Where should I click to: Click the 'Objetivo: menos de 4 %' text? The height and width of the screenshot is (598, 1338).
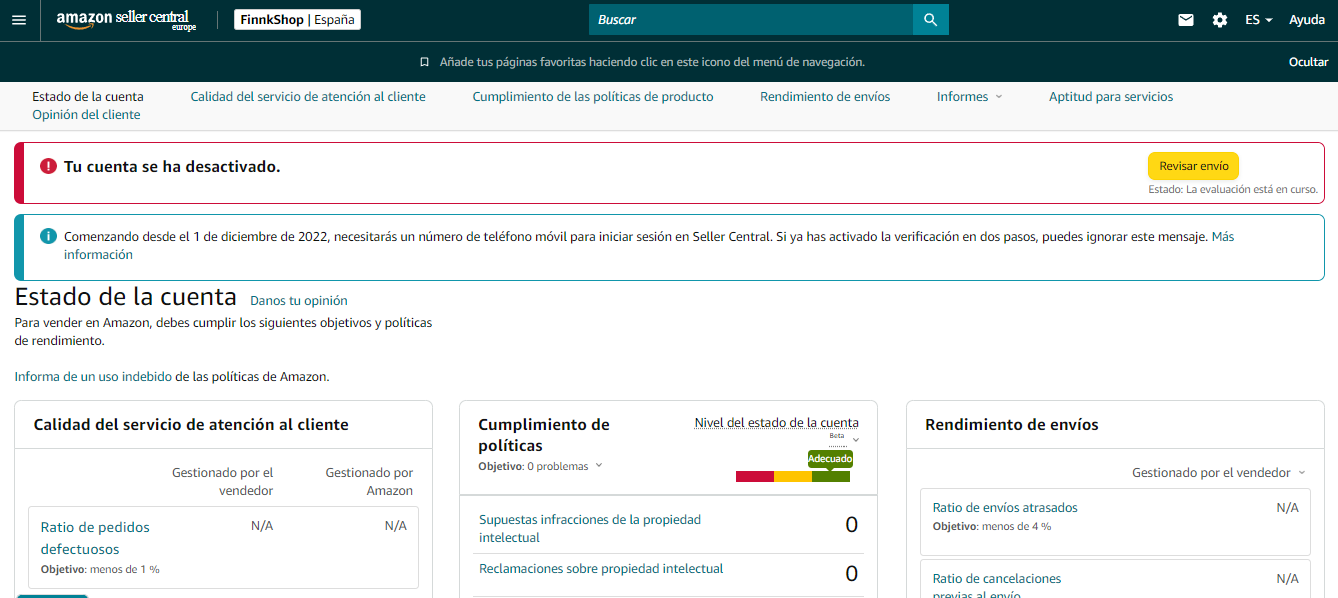(x=992, y=527)
